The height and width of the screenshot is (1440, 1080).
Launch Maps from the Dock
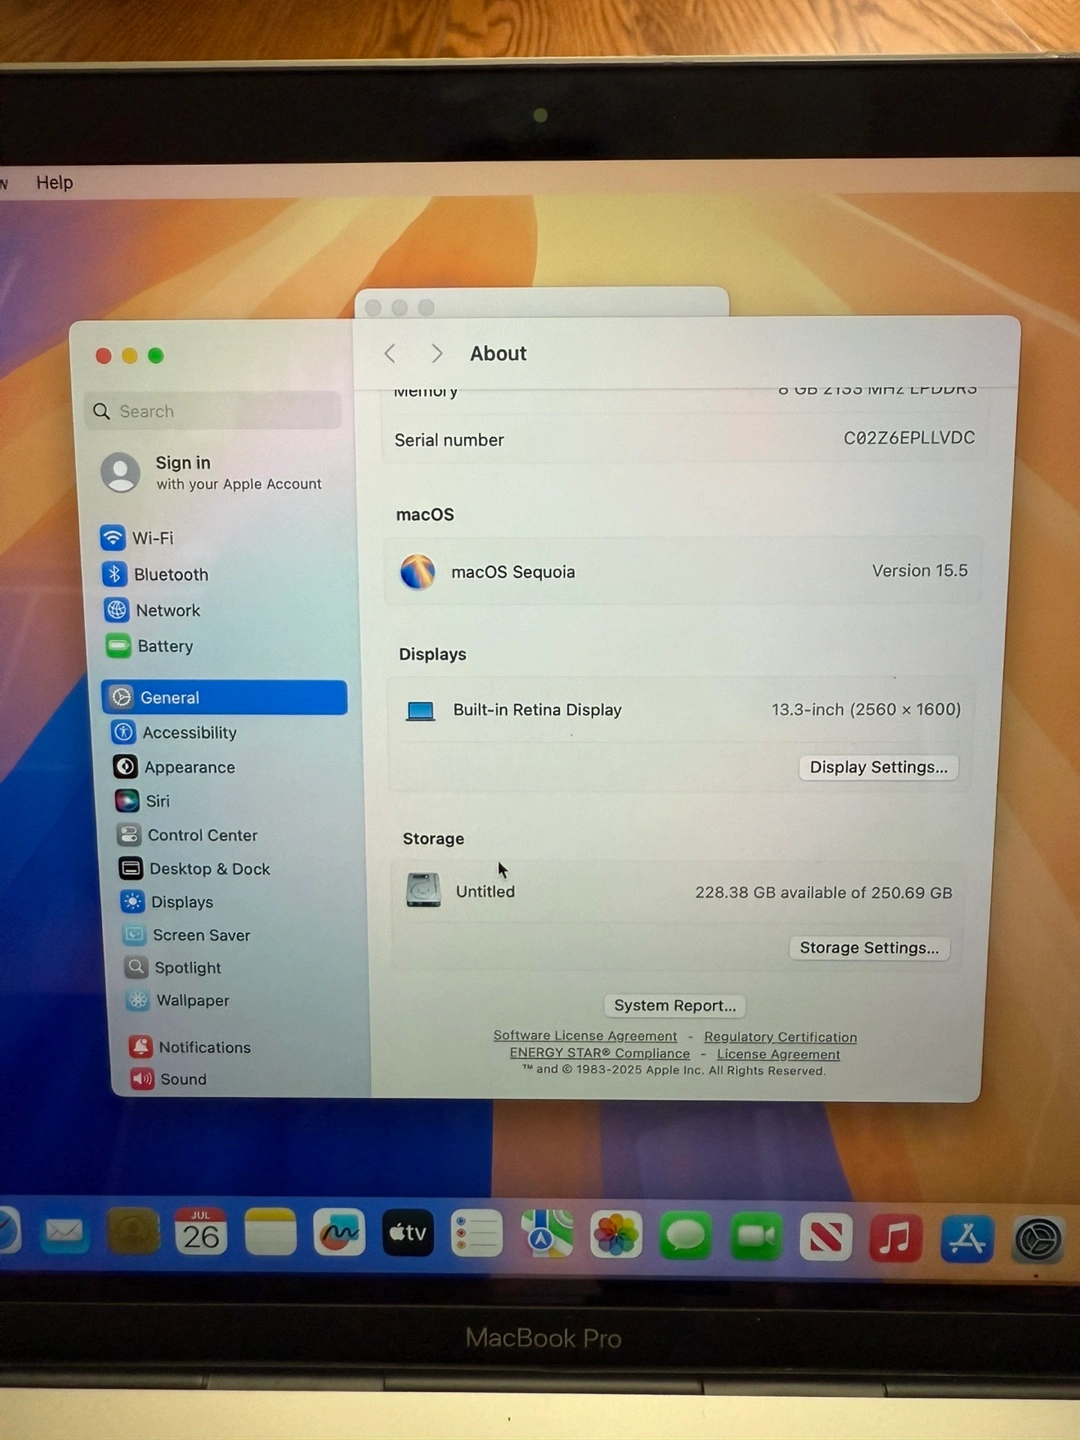click(x=547, y=1234)
